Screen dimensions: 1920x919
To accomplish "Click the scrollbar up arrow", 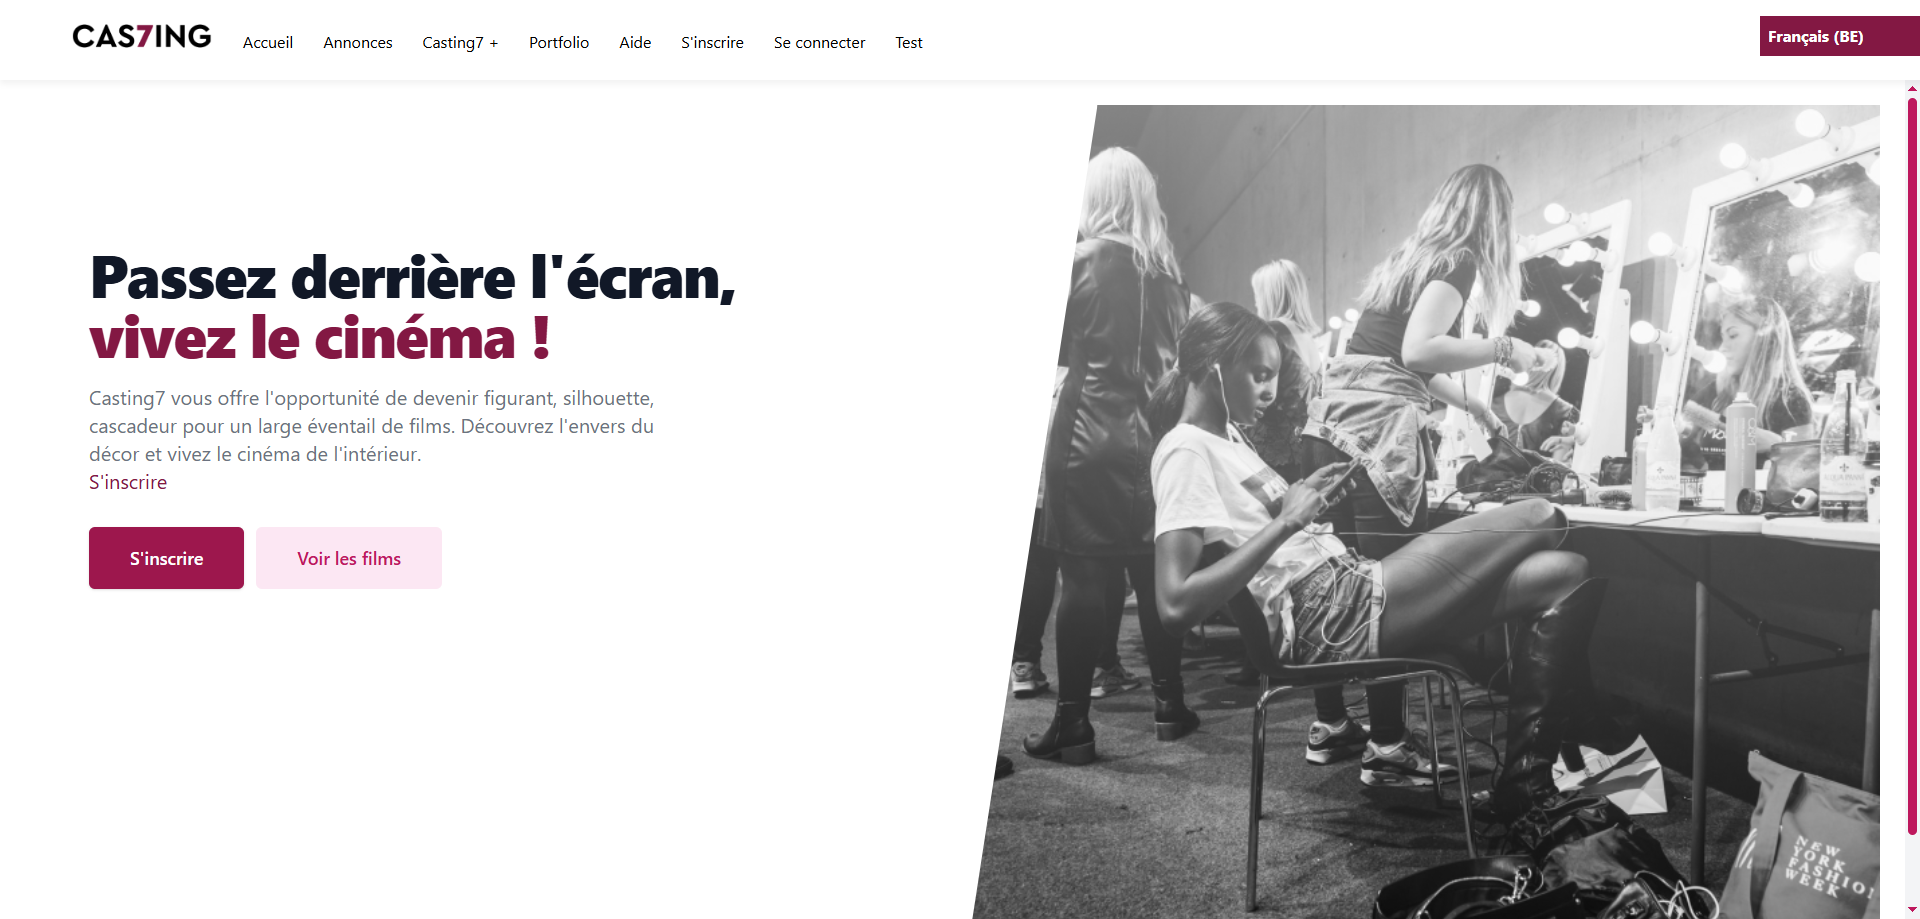I will (x=1912, y=88).
